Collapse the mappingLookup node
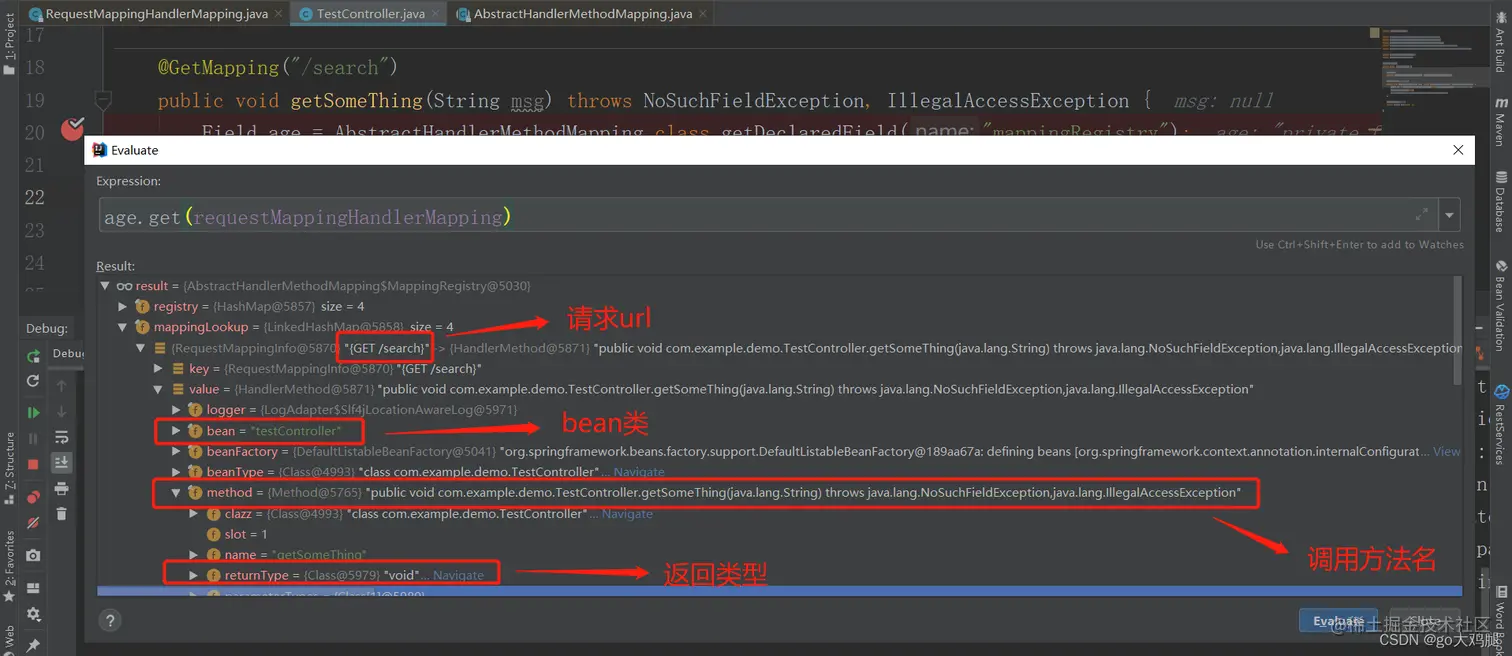 click(123, 327)
